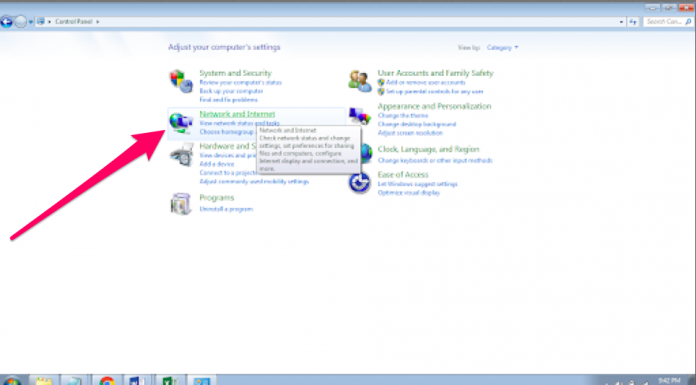The height and width of the screenshot is (385, 696).
Task: Open Uninstall a program link
Action: pos(226,209)
